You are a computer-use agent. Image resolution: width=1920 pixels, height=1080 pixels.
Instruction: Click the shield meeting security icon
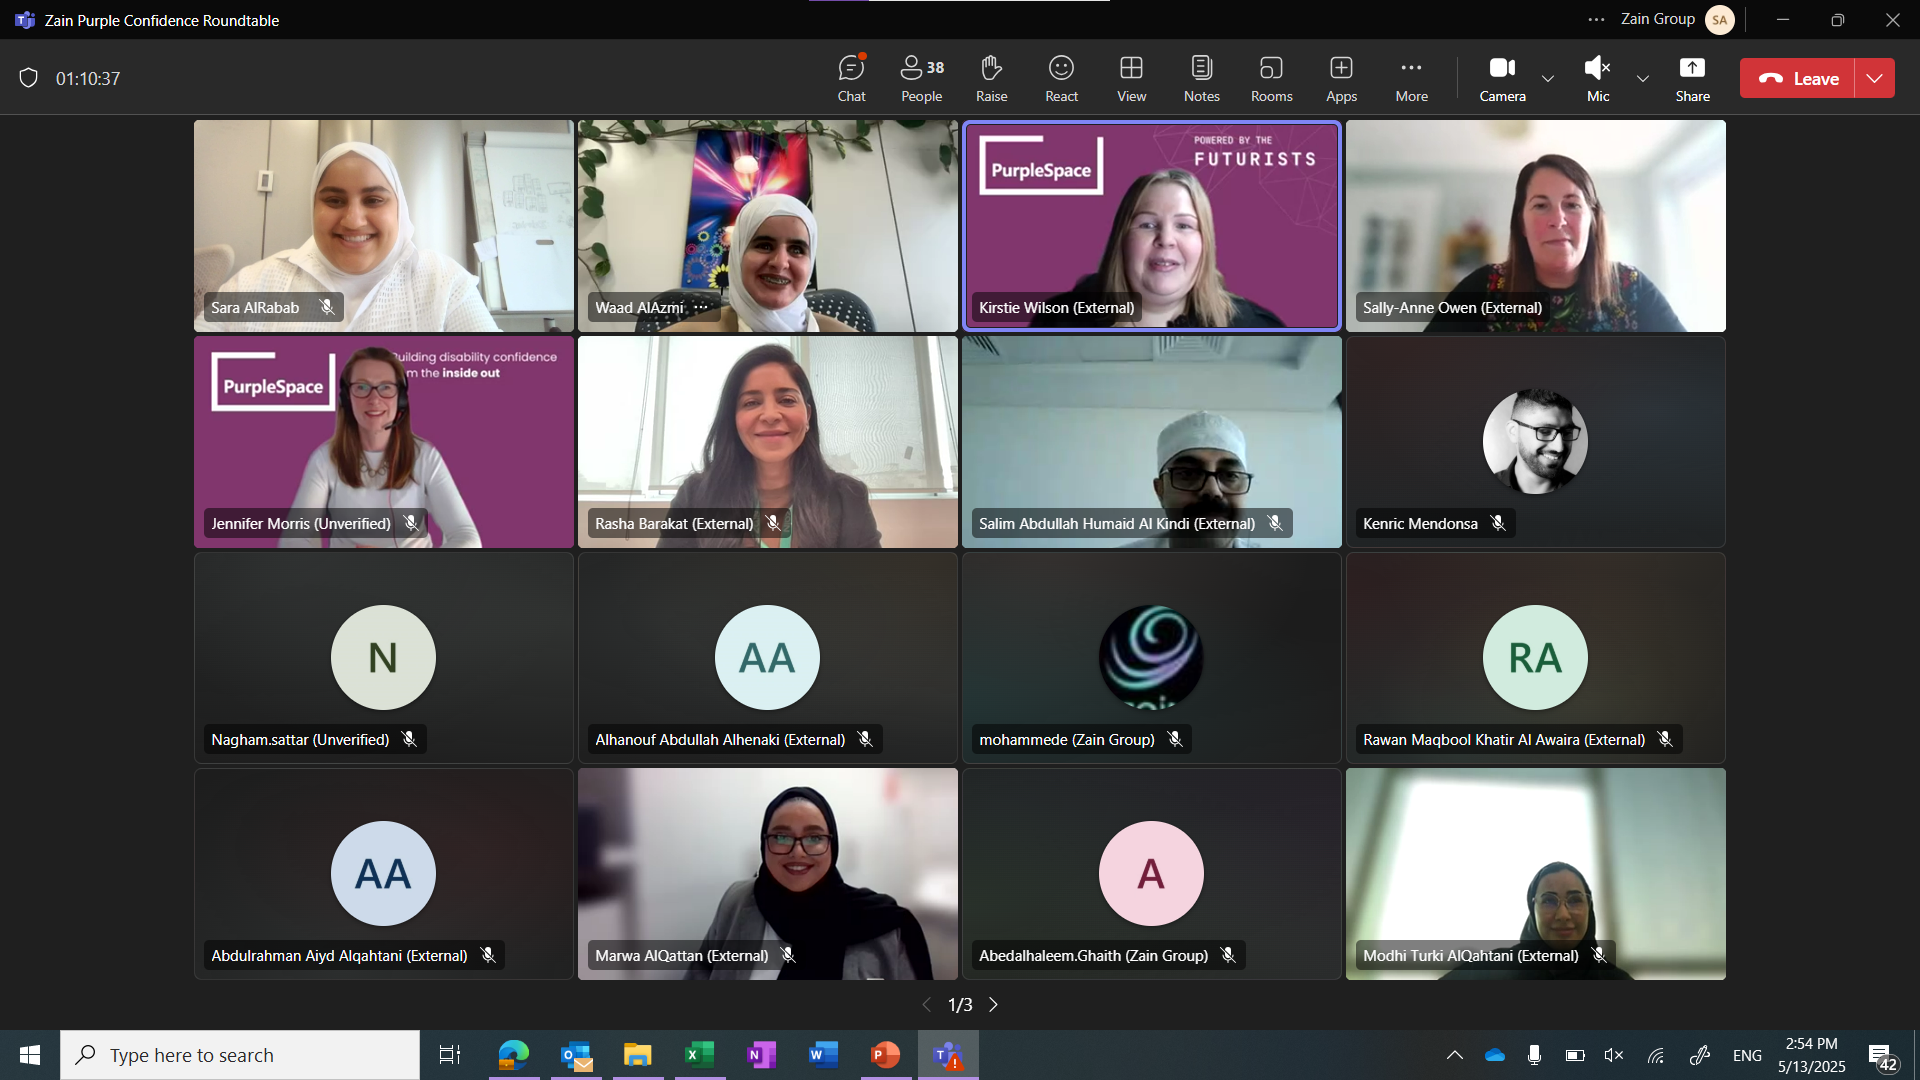point(29,78)
